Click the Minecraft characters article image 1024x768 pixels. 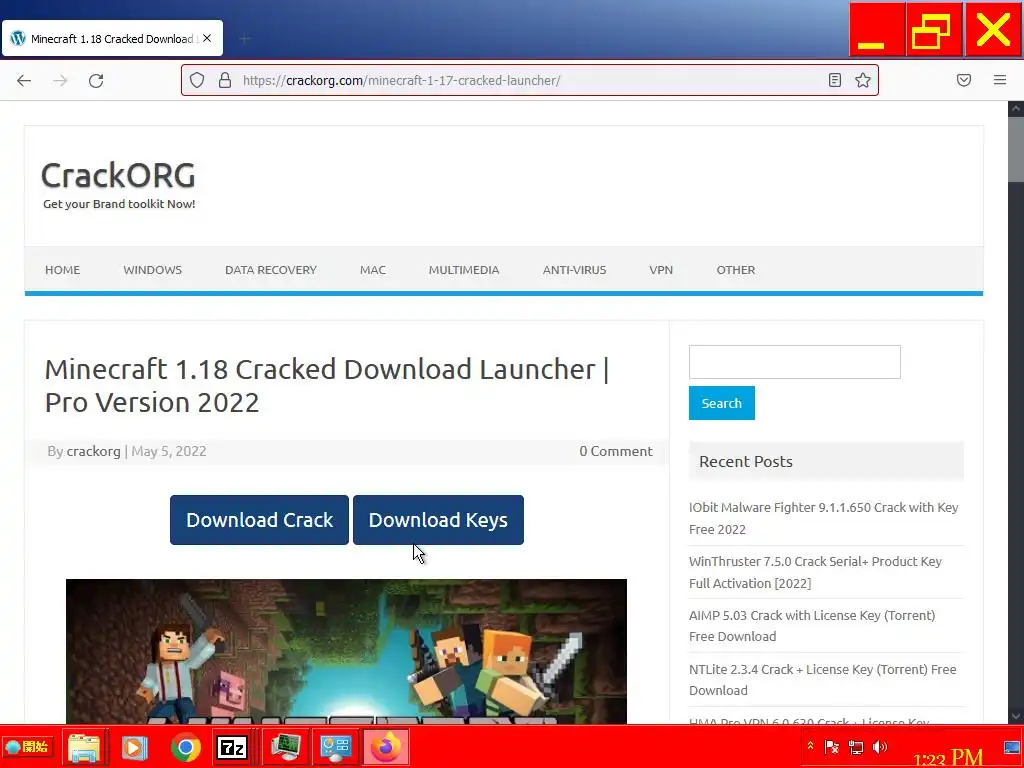click(346, 651)
